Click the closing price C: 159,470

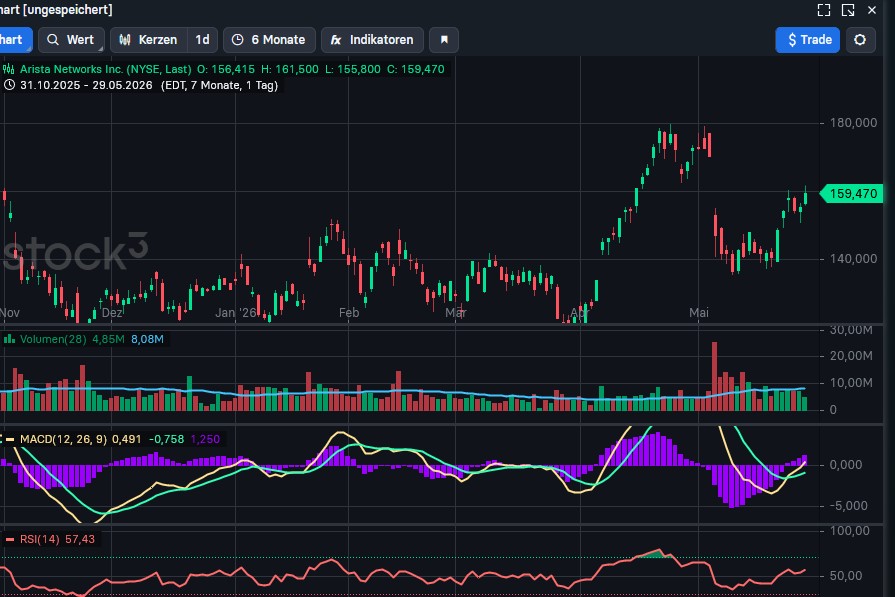[x=416, y=69]
